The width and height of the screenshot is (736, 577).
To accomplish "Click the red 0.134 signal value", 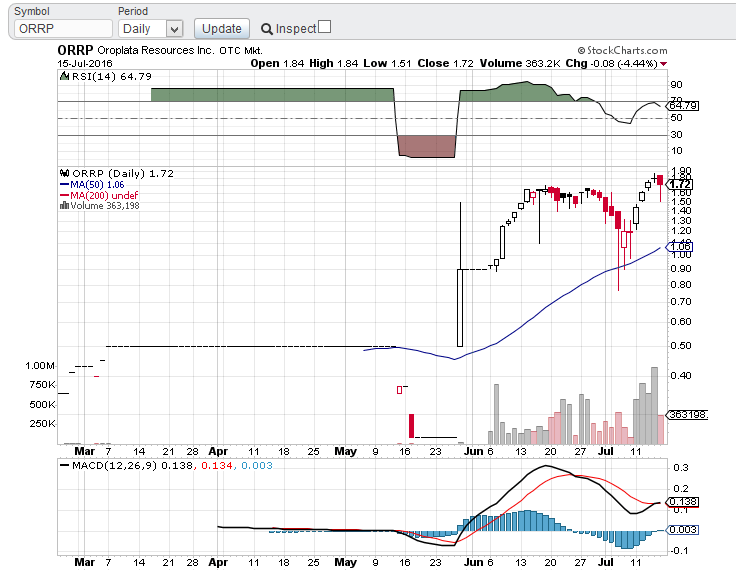I will pyautogui.click(x=217, y=465).
